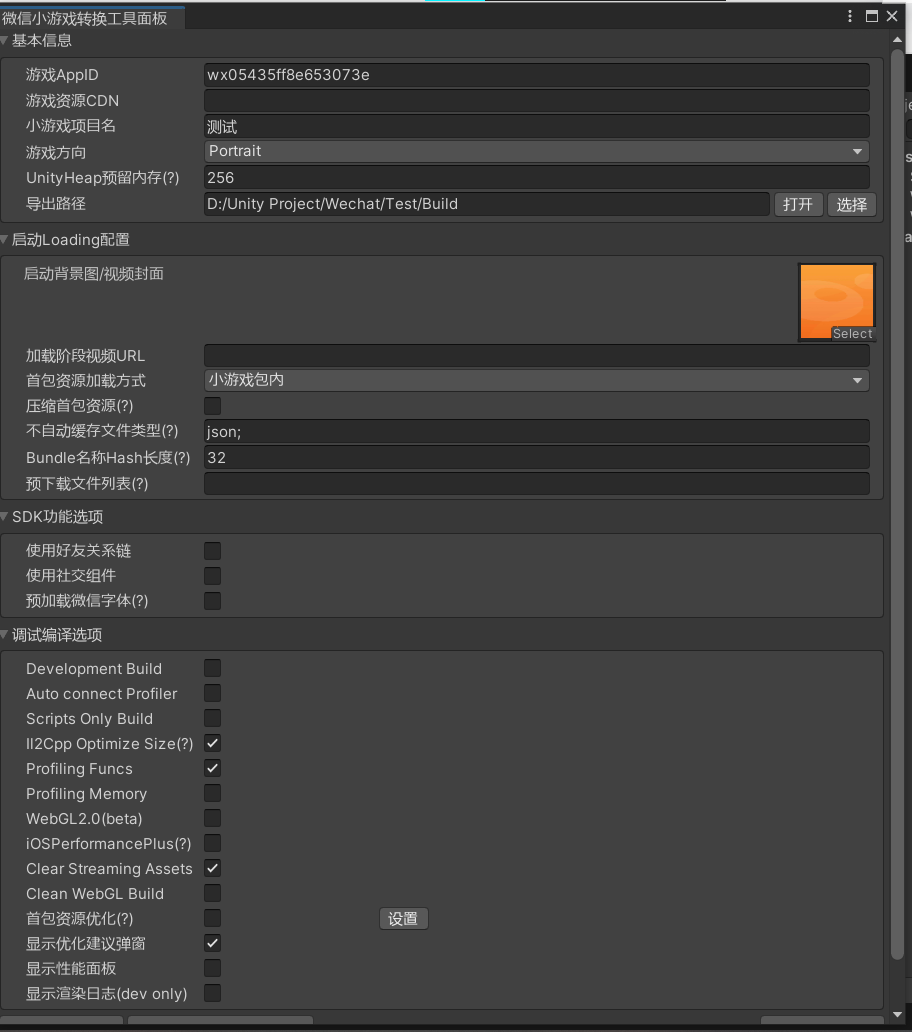912x1032 pixels.
Task: Maximize the conversion tool panel
Action: [871, 16]
